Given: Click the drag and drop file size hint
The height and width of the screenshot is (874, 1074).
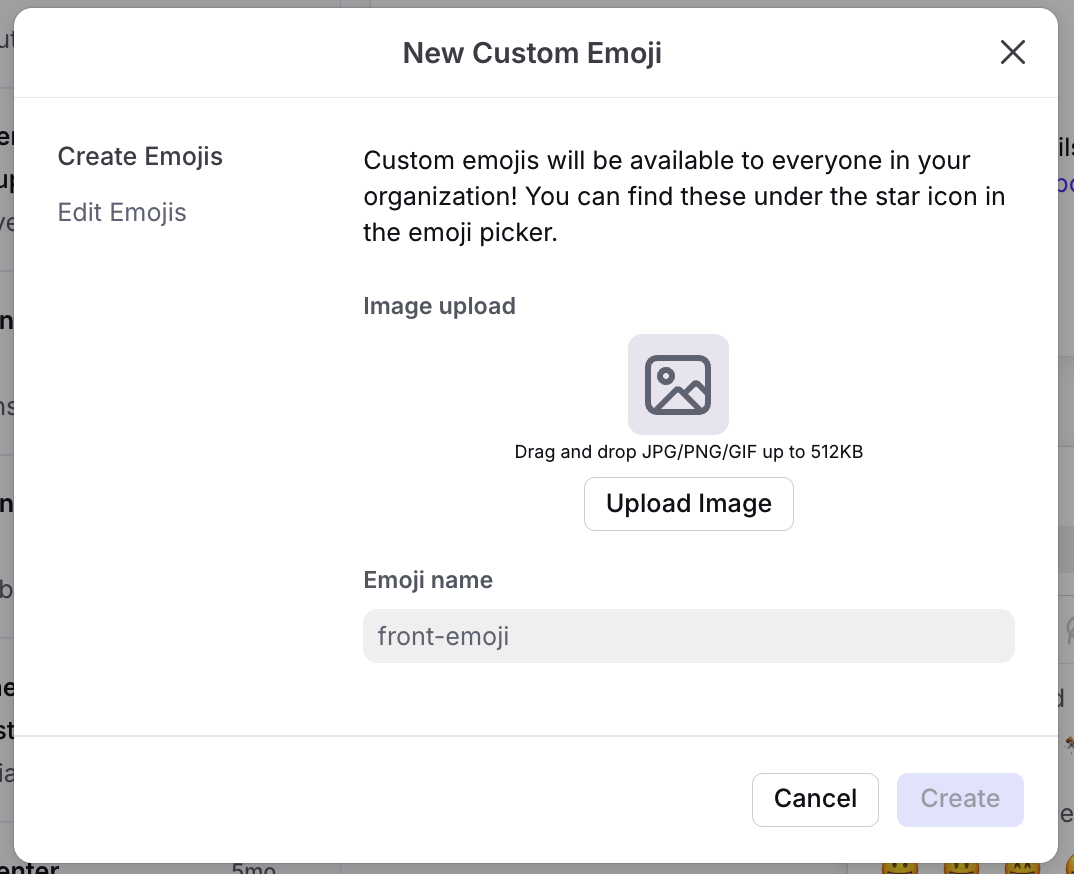Looking at the screenshot, I should click(x=688, y=452).
